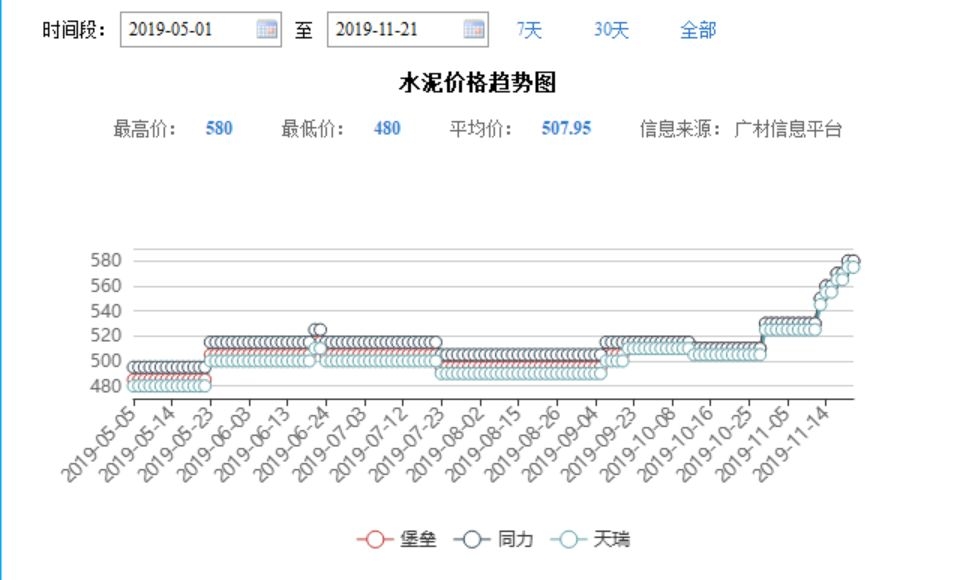
Task: Open the end date calendar icon
Action: point(474,29)
